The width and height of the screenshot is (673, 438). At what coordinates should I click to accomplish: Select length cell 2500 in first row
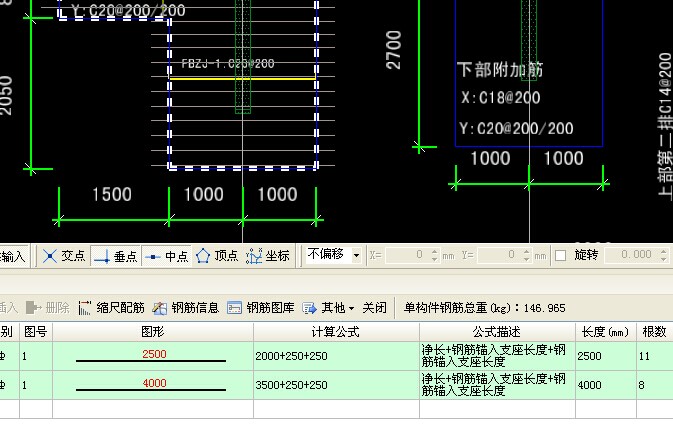pyautogui.click(x=606, y=356)
